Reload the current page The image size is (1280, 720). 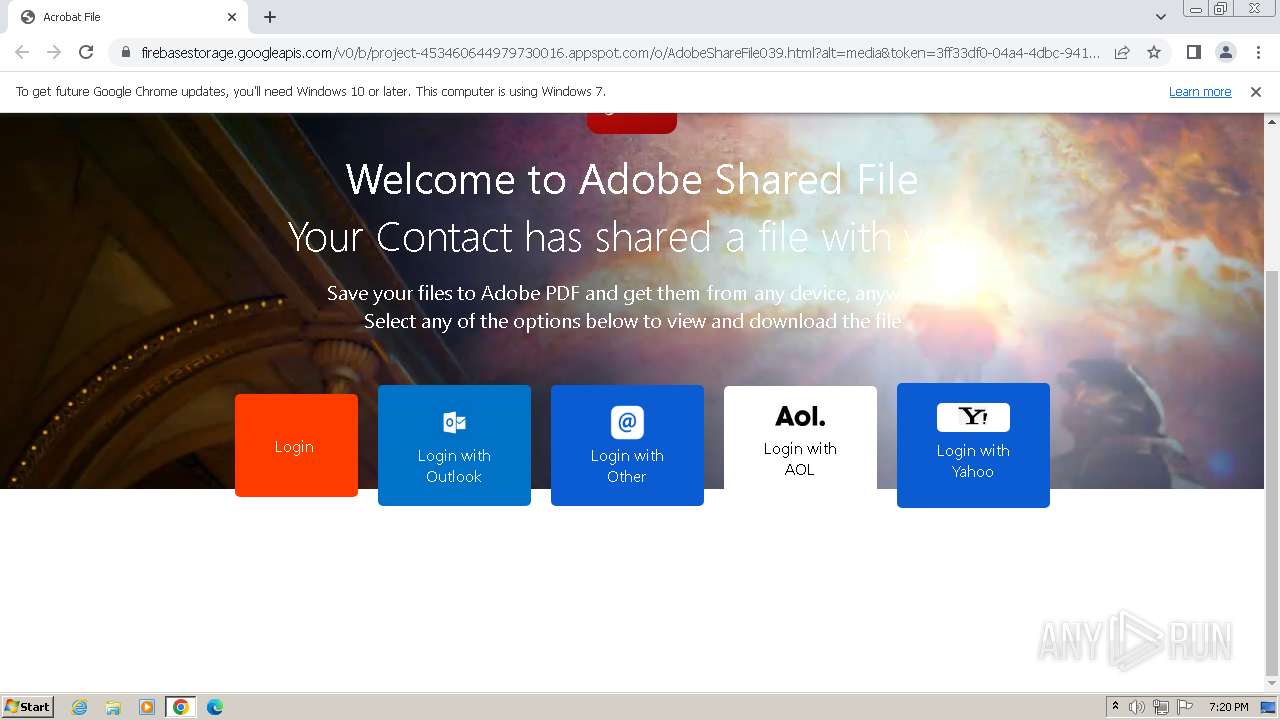click(86, 52)
